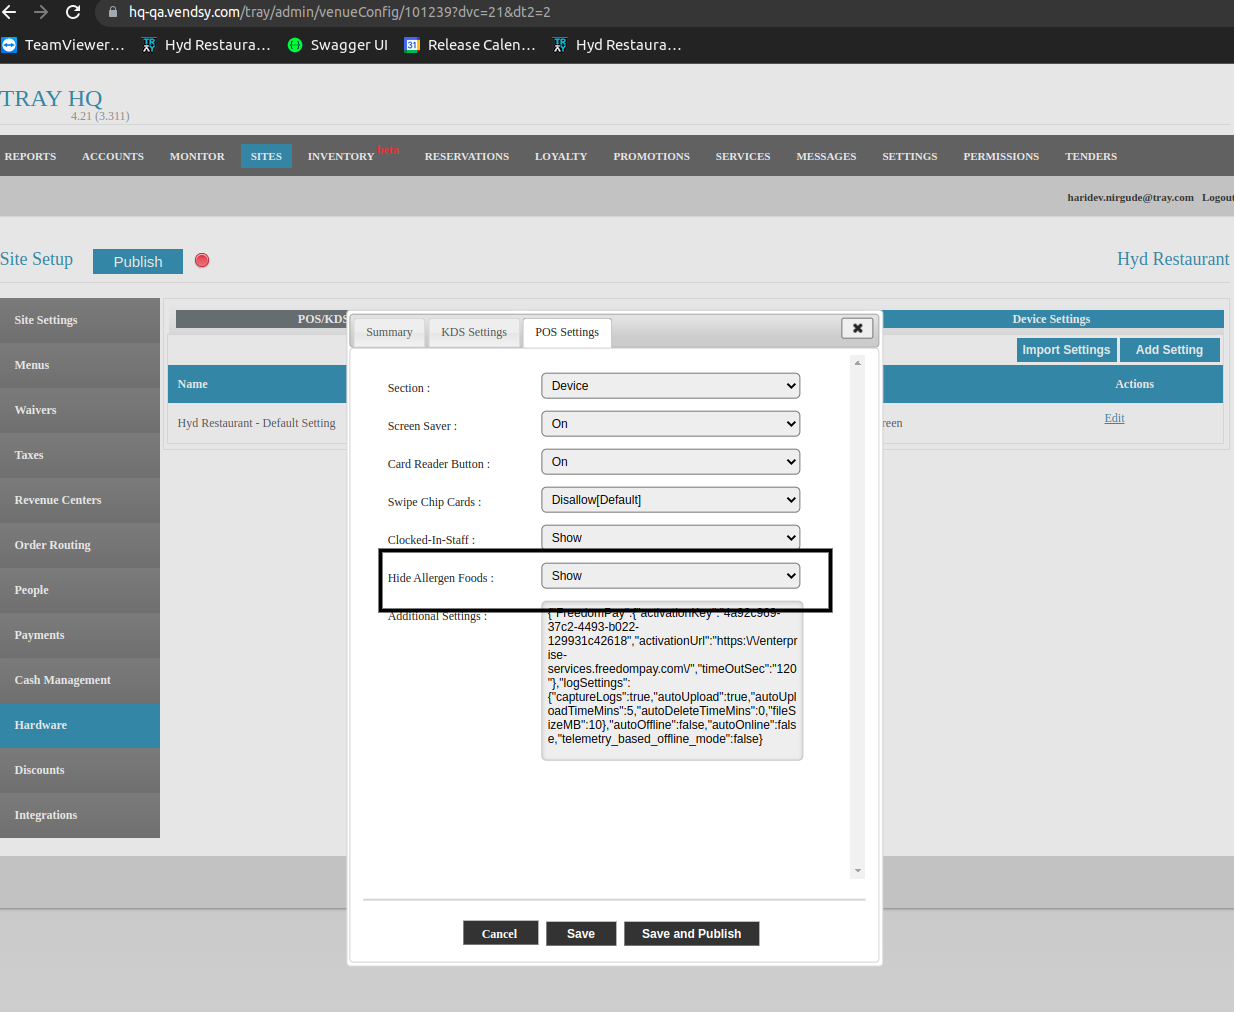
Task: Open the TeamViewer bookmark
Action: [x=64, y=45]
